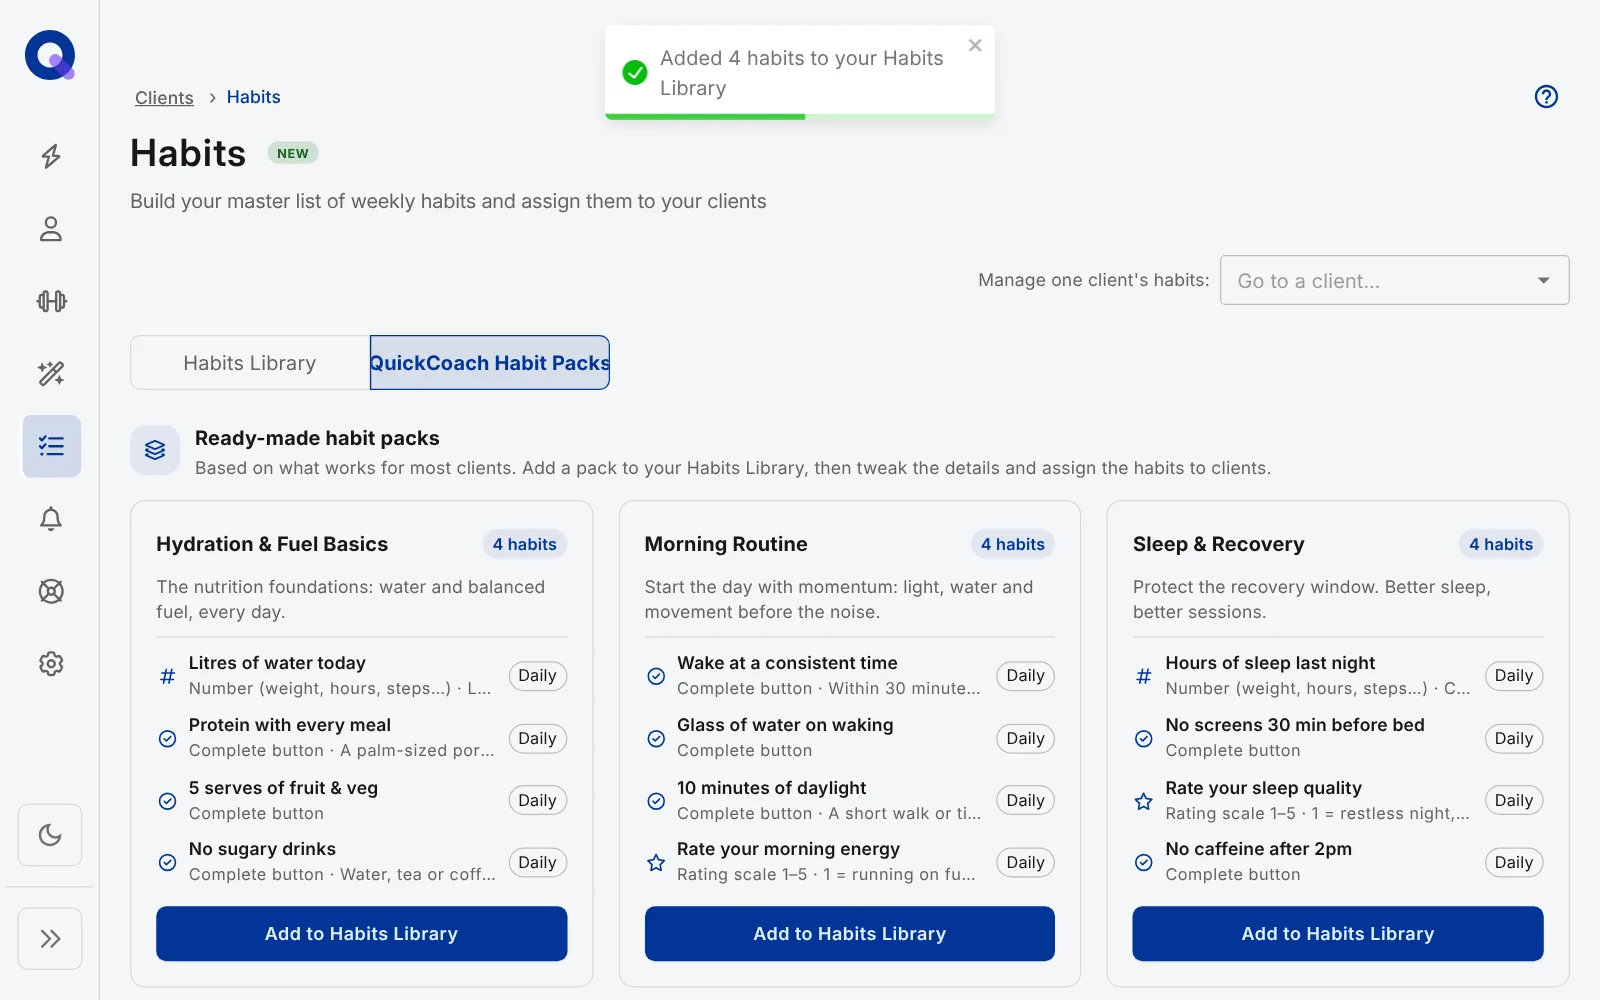
Task: Open the dumbbell exercises icon in sidebar
Action: pyautogui.click(x=51, y=301)
